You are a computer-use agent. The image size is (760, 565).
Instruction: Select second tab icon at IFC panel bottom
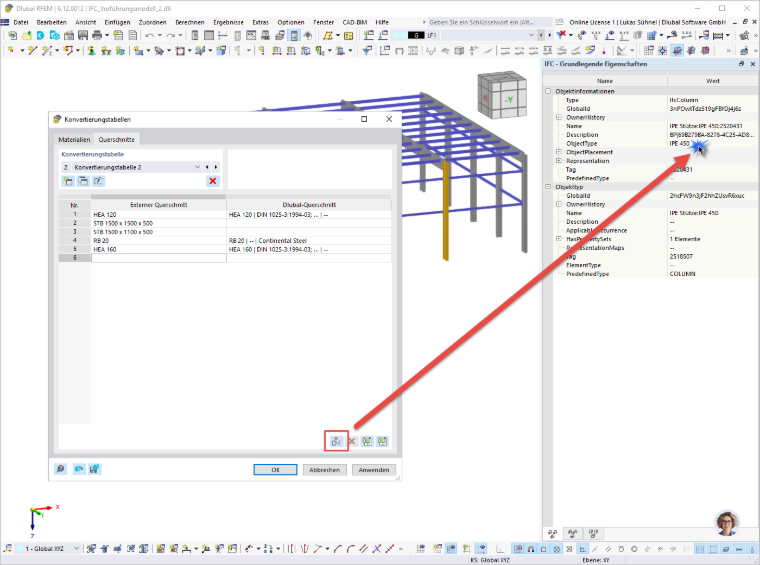pos(572,534)
